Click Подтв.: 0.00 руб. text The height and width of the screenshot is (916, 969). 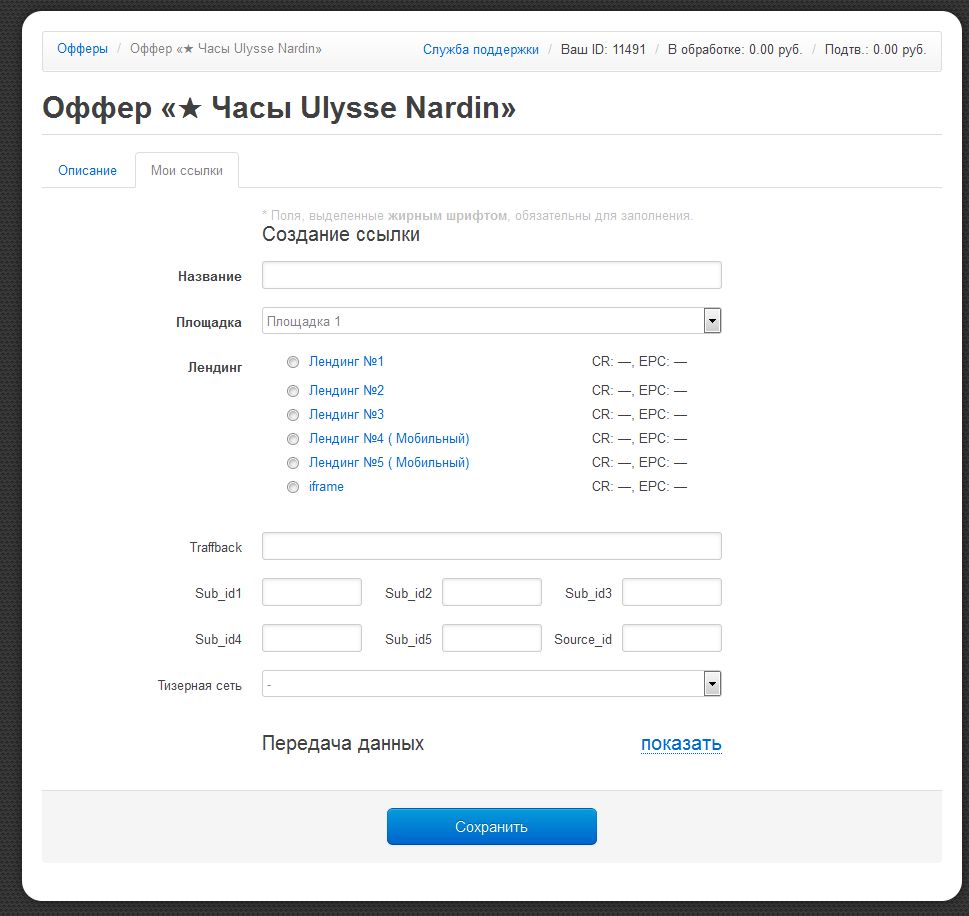point(875,49)
